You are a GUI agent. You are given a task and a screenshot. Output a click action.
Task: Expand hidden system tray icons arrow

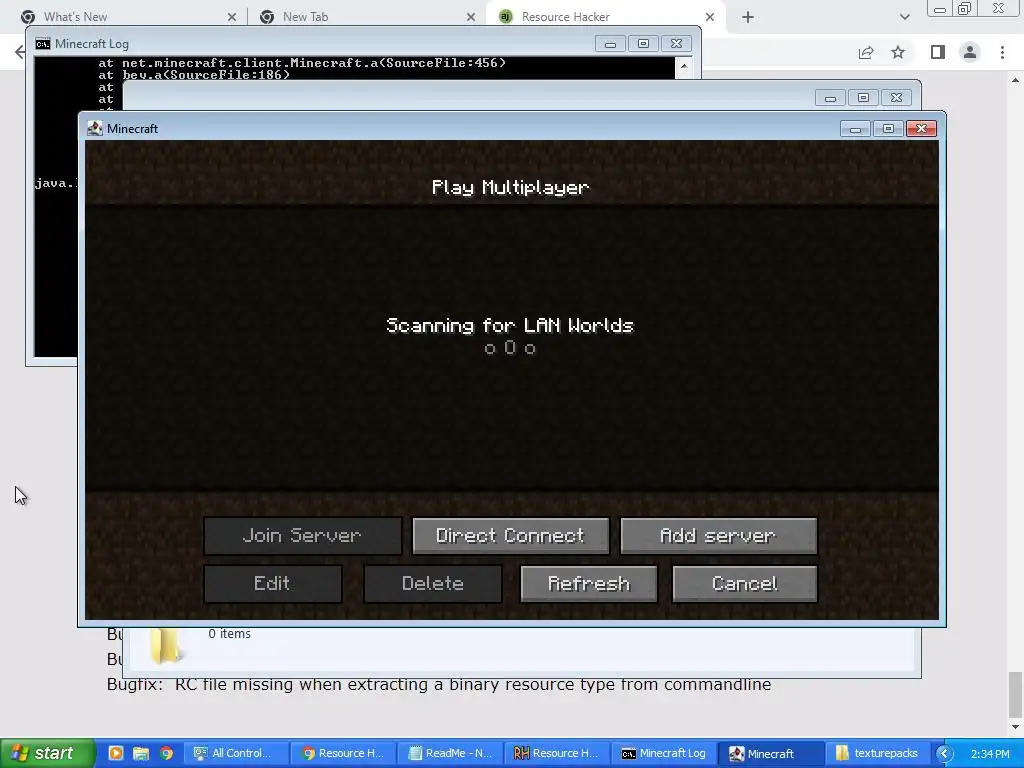(944, 754)
